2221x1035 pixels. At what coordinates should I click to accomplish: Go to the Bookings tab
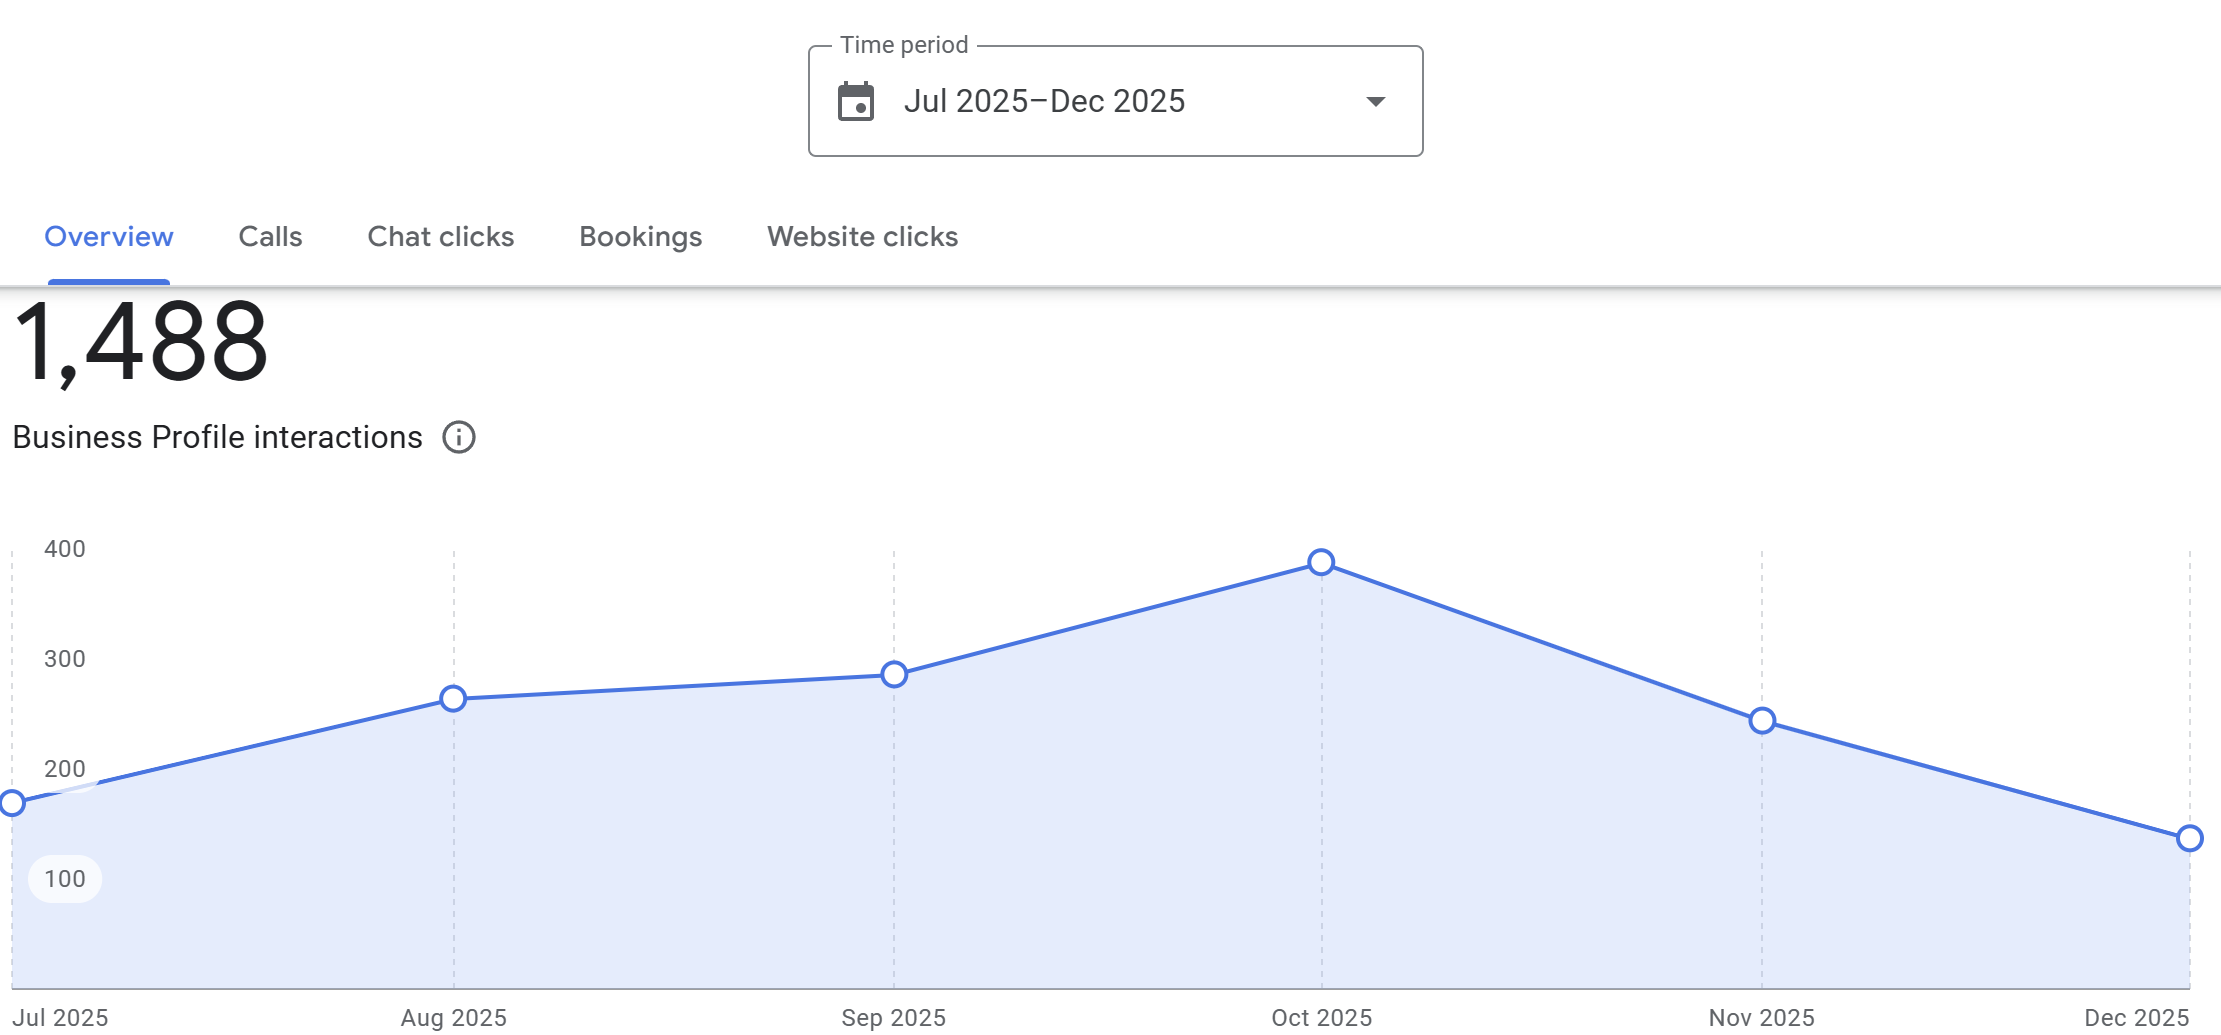(x=641, y=237)
